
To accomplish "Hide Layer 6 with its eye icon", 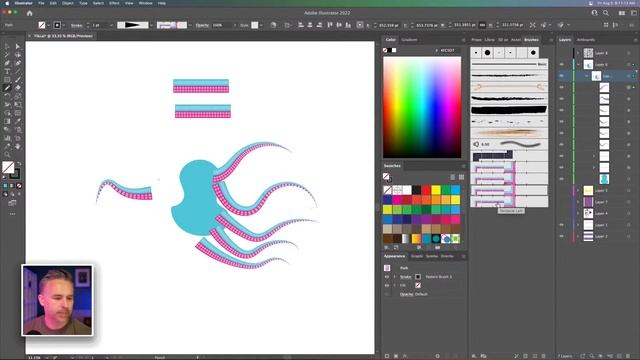I will [x=562, y=64].
